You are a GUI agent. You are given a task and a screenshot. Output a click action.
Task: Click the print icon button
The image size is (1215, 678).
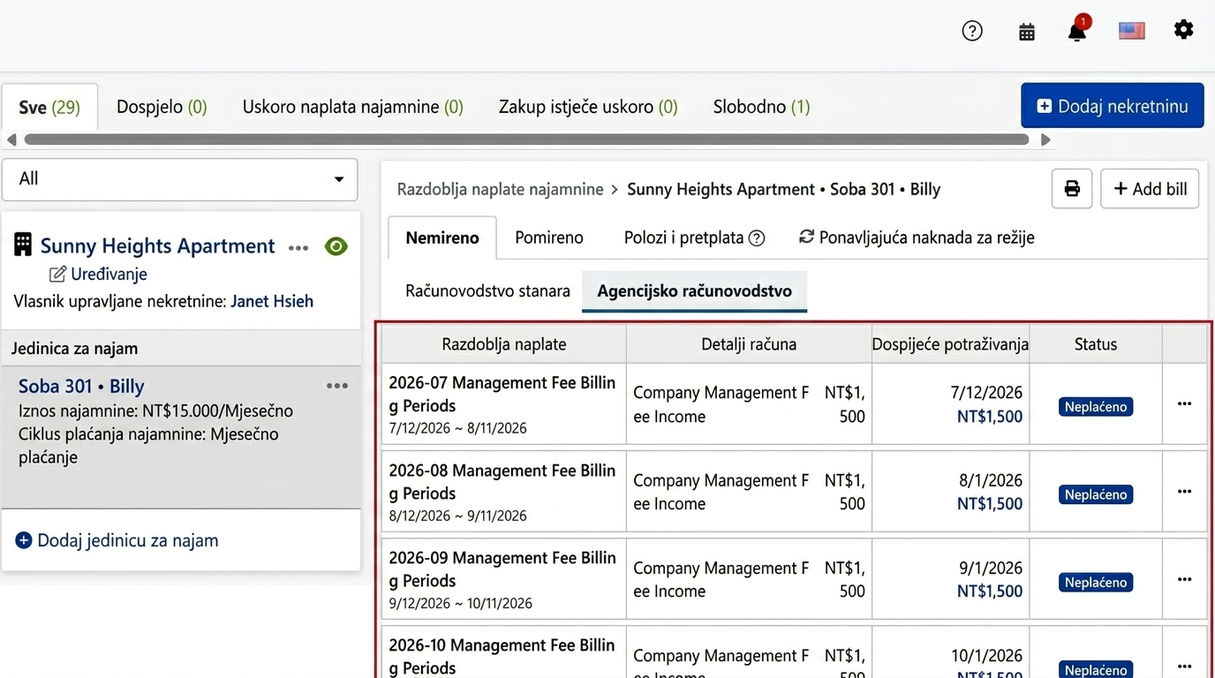pyautogui.click(x=1072, y=189)
